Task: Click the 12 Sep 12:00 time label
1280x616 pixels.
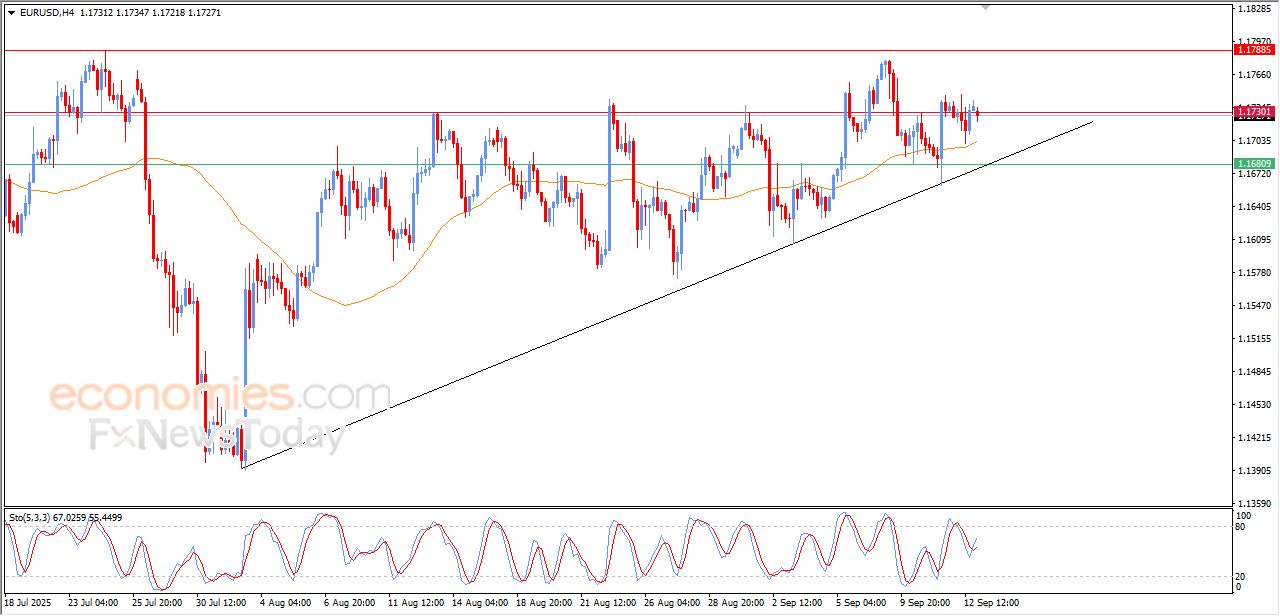Action: (992, 603)
